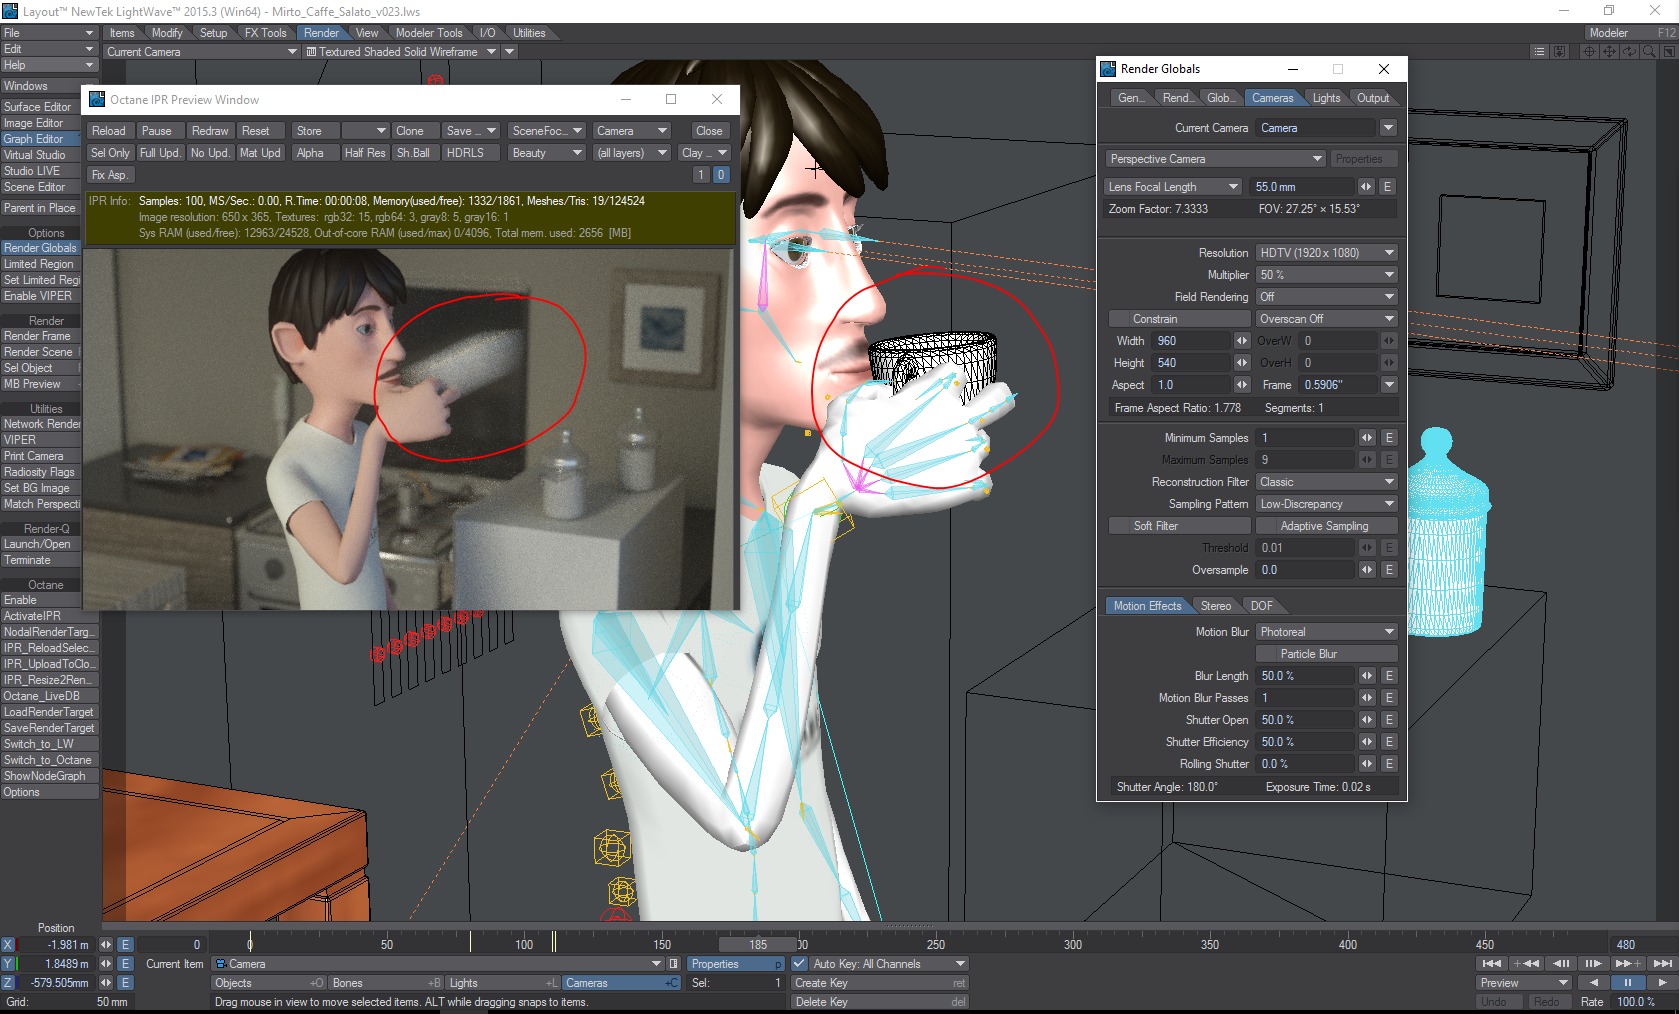Click the Create Key button
Image resolution: width=1679 pixels, height=1014 pixels.
point(880,983)
